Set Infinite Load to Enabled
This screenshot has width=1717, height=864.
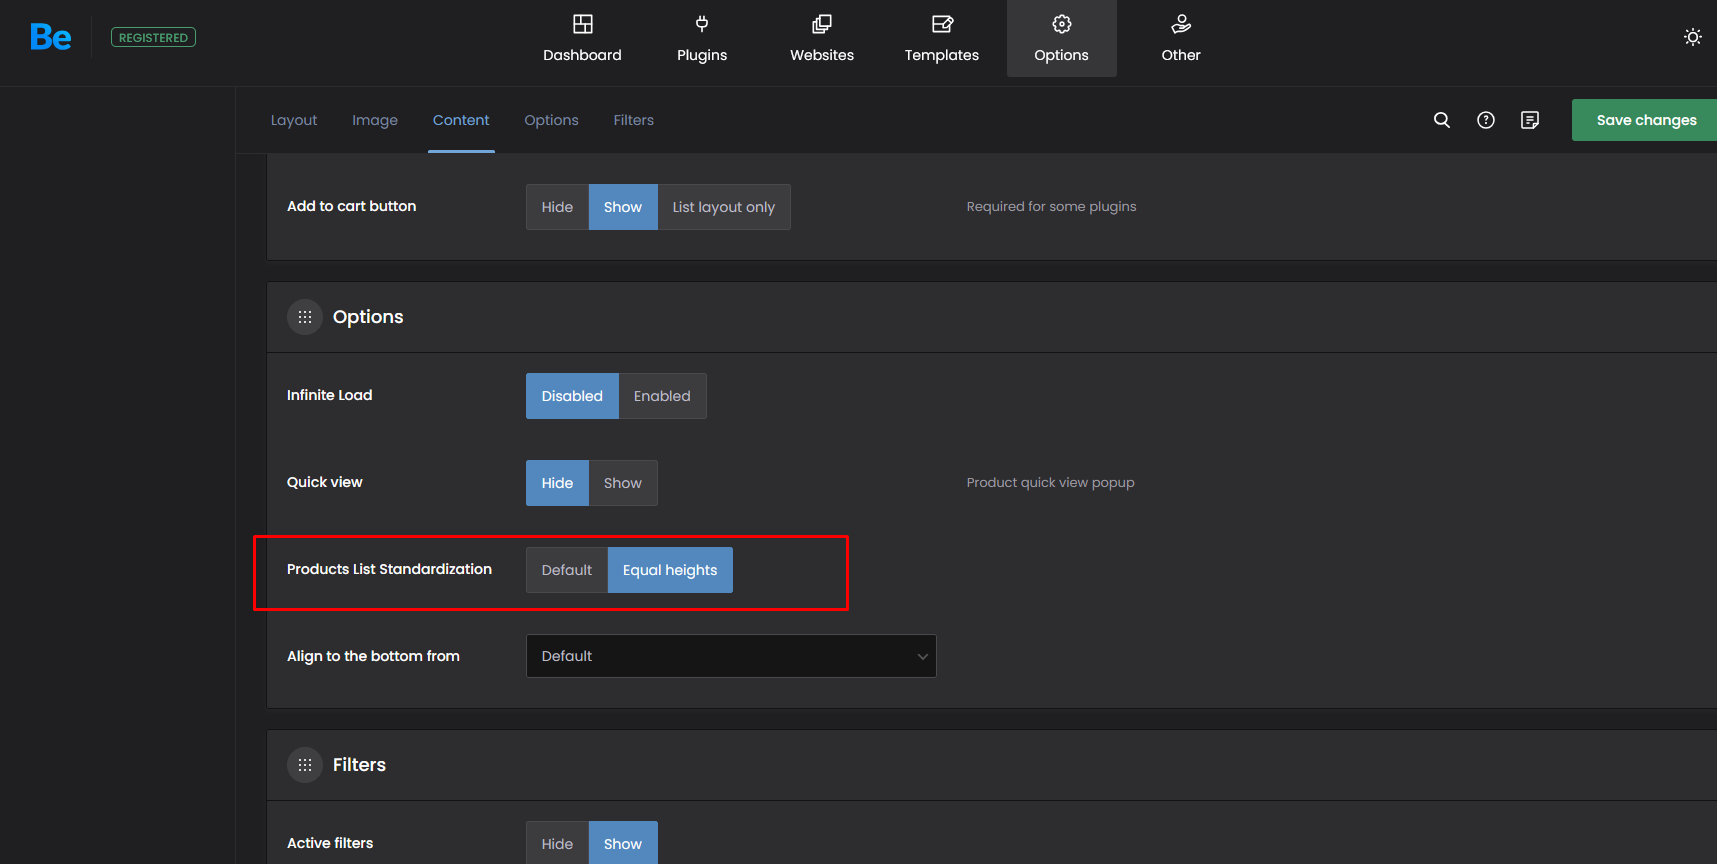point(662,396)
